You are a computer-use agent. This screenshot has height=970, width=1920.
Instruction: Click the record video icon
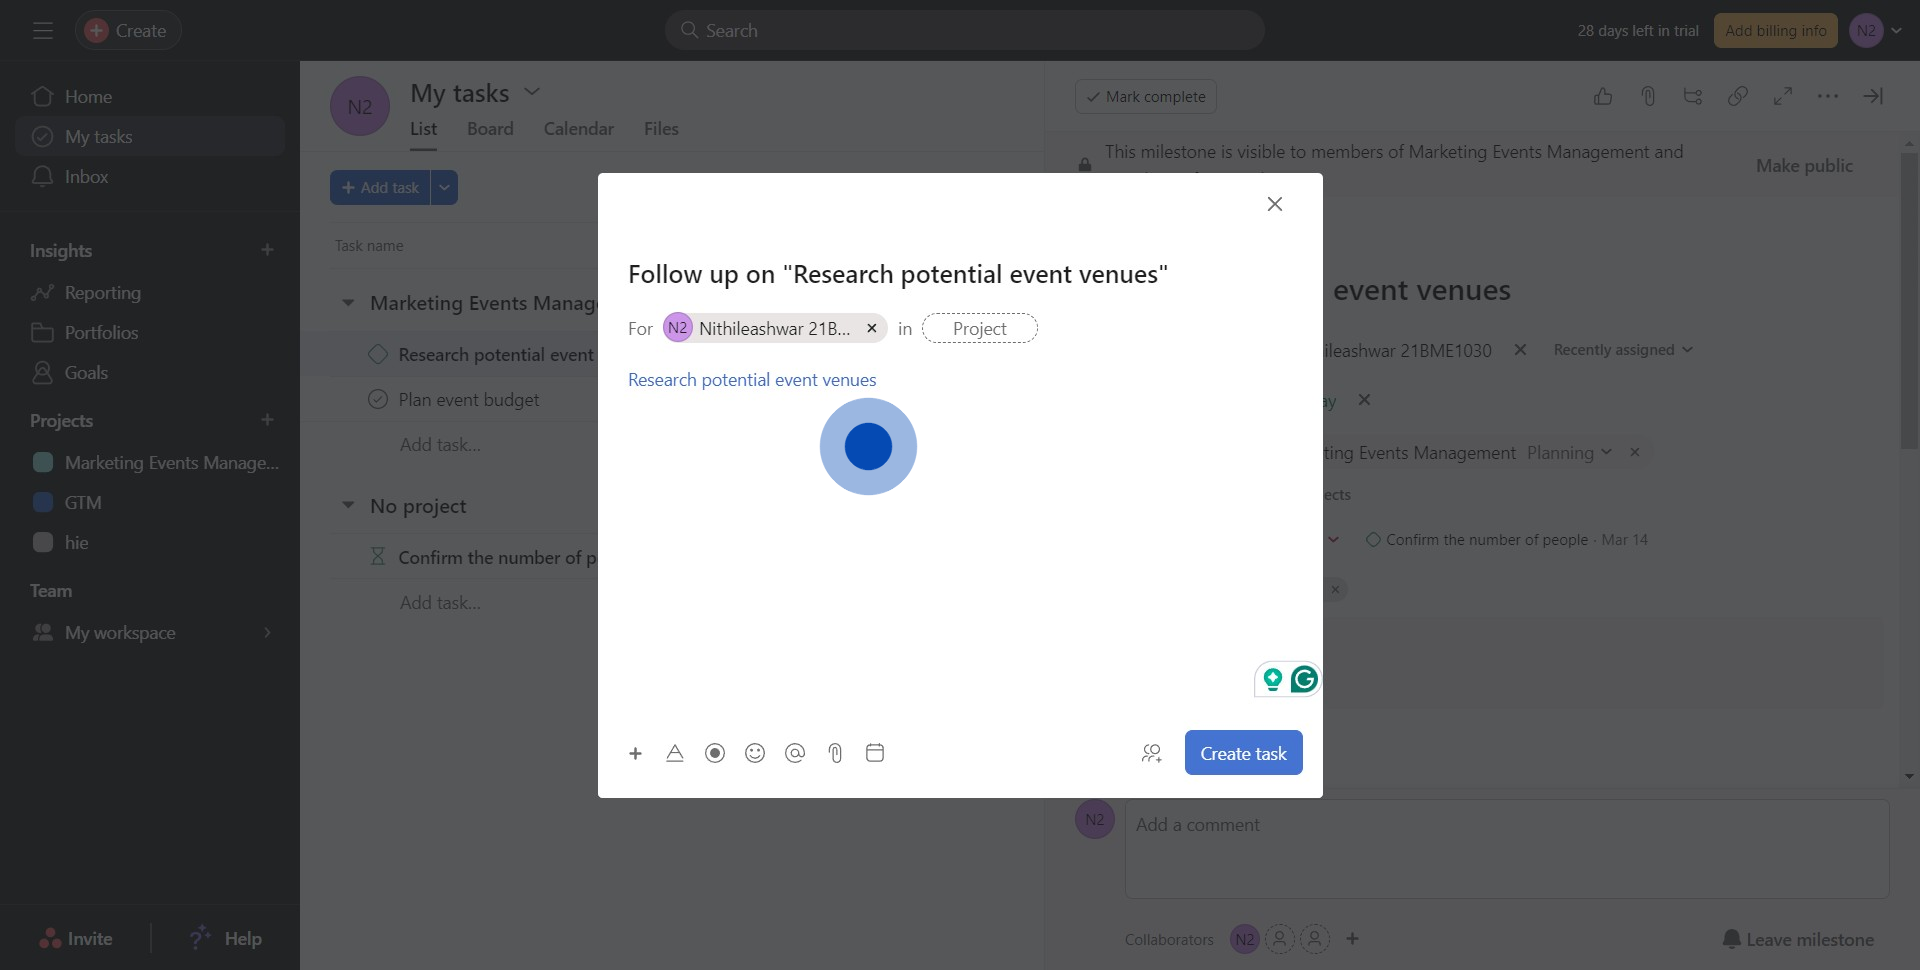(x=715, y=753)
